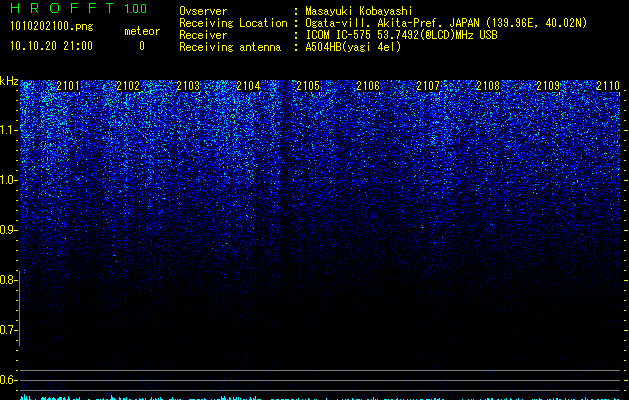Click the 0.6 kHz axis label
The width and height of the screenshot is (629, 400).
pyautogui.click(x=8, y=380)
